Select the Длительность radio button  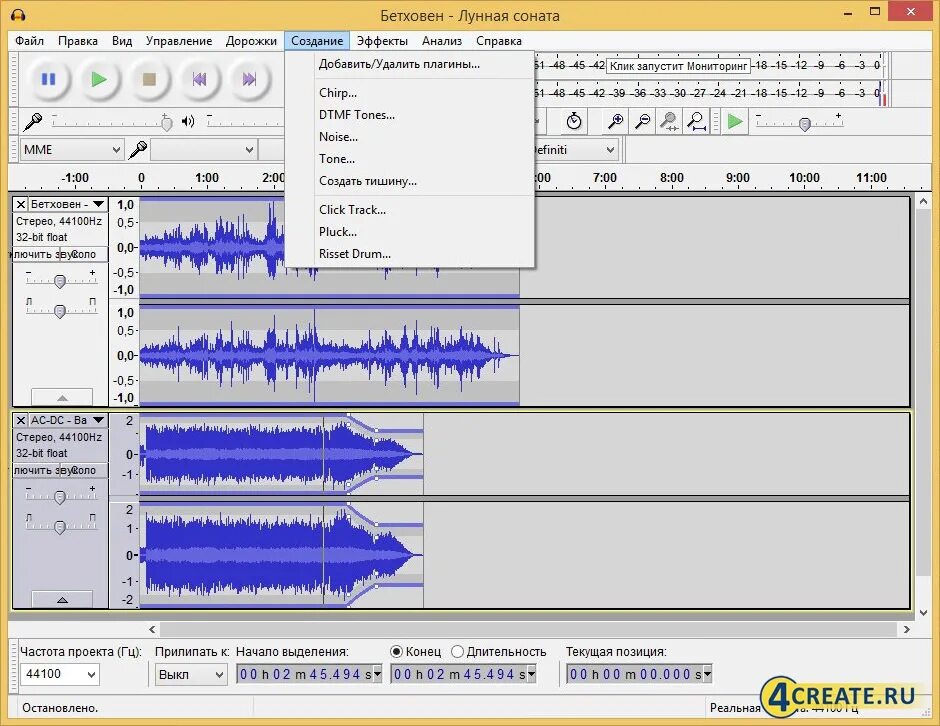click(457, 652)
